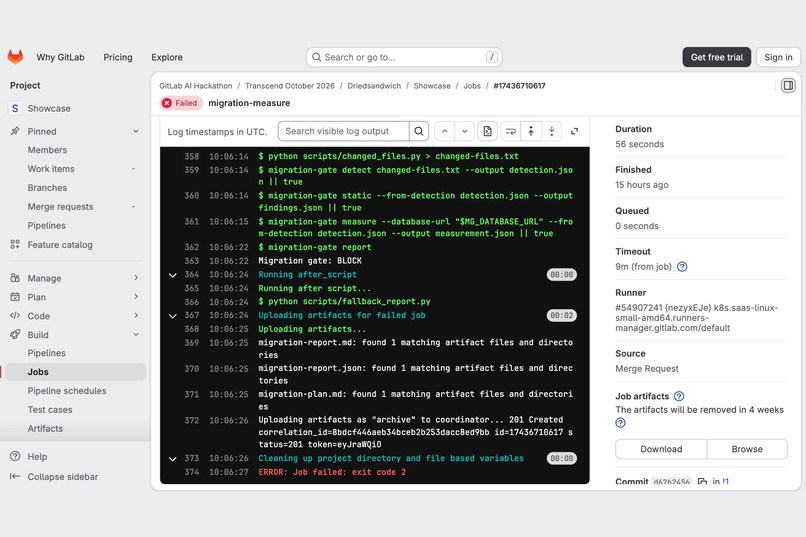Click help icon below artifacts removal text
This screenshot has height=537, width=806.
coord(620,423)
